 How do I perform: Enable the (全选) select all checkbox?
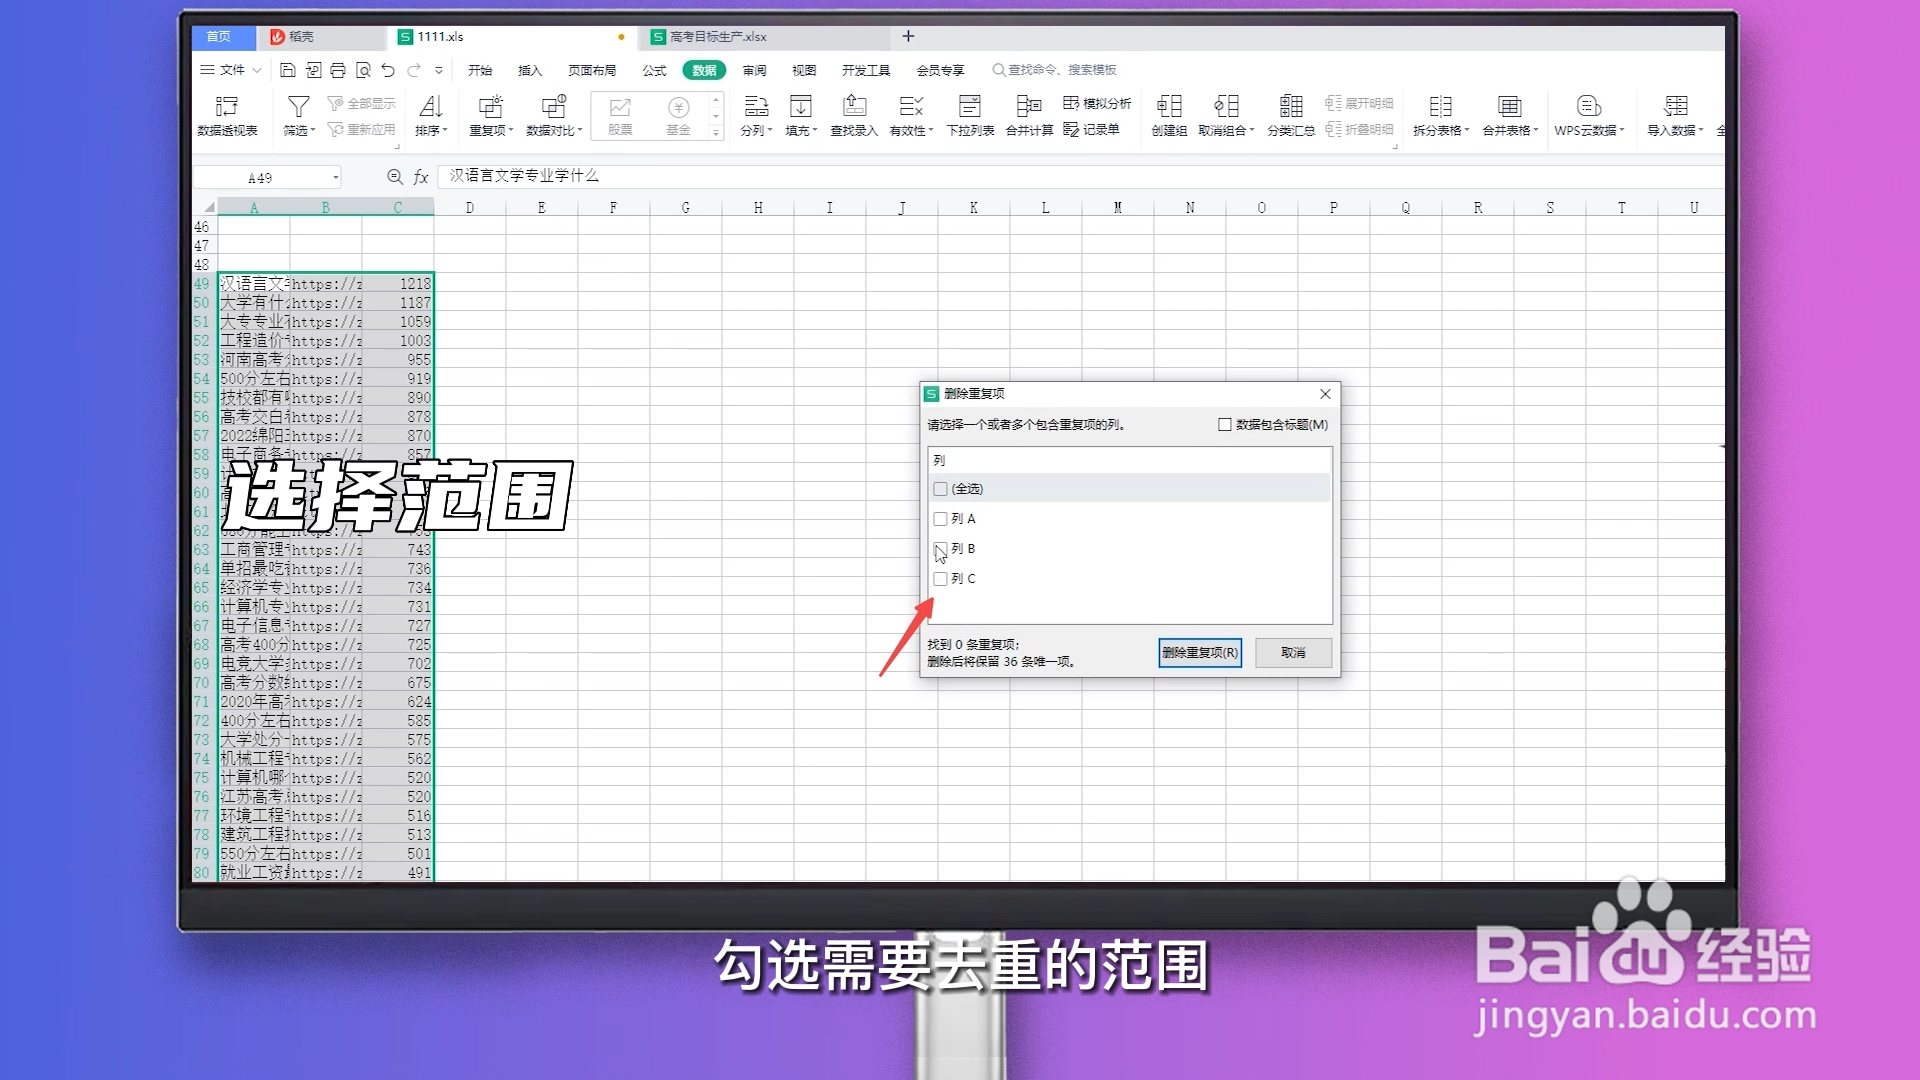click(941, 489)
